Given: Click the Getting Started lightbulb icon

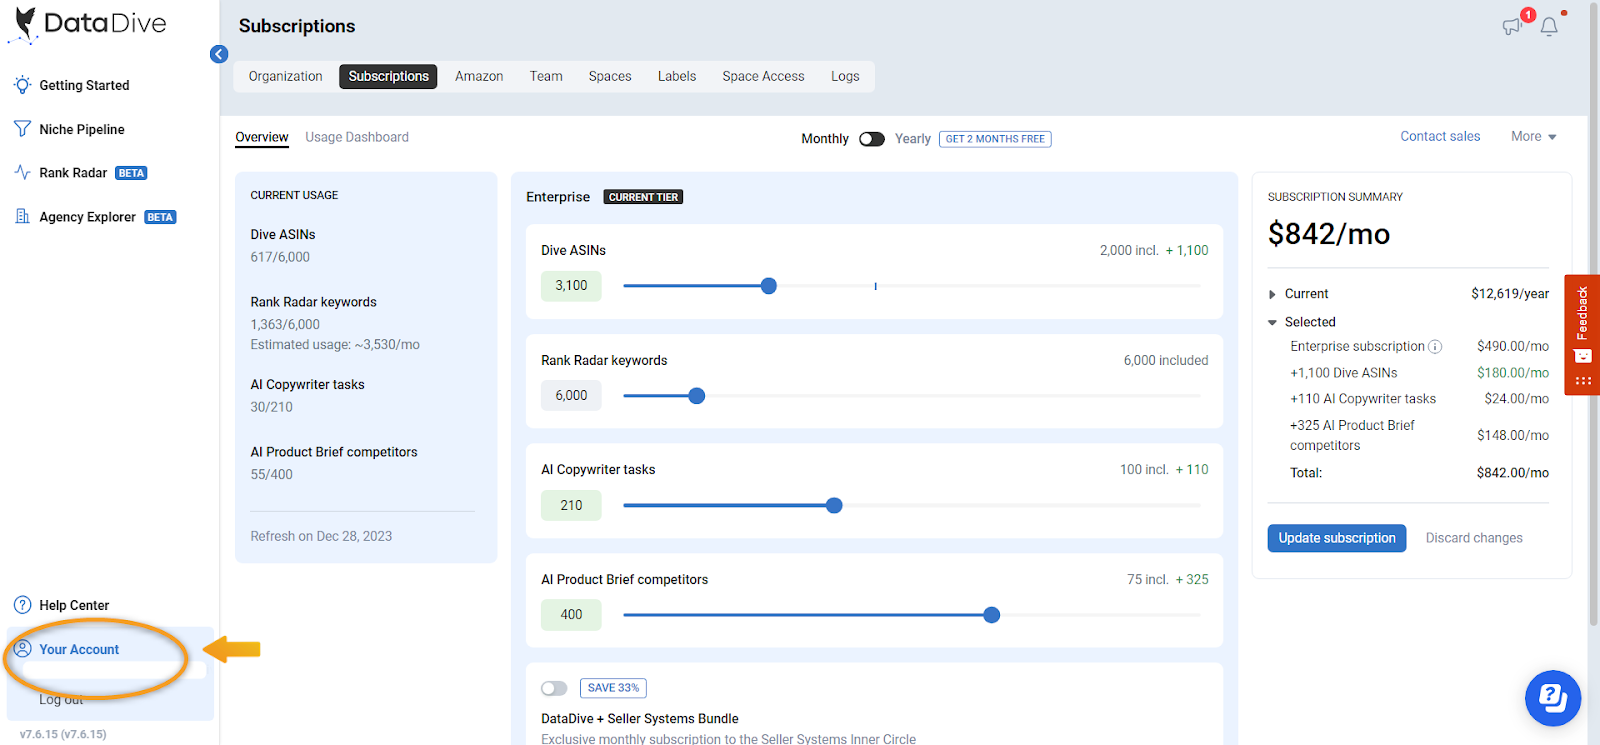Looking at the screenshot, I should 22,85.
